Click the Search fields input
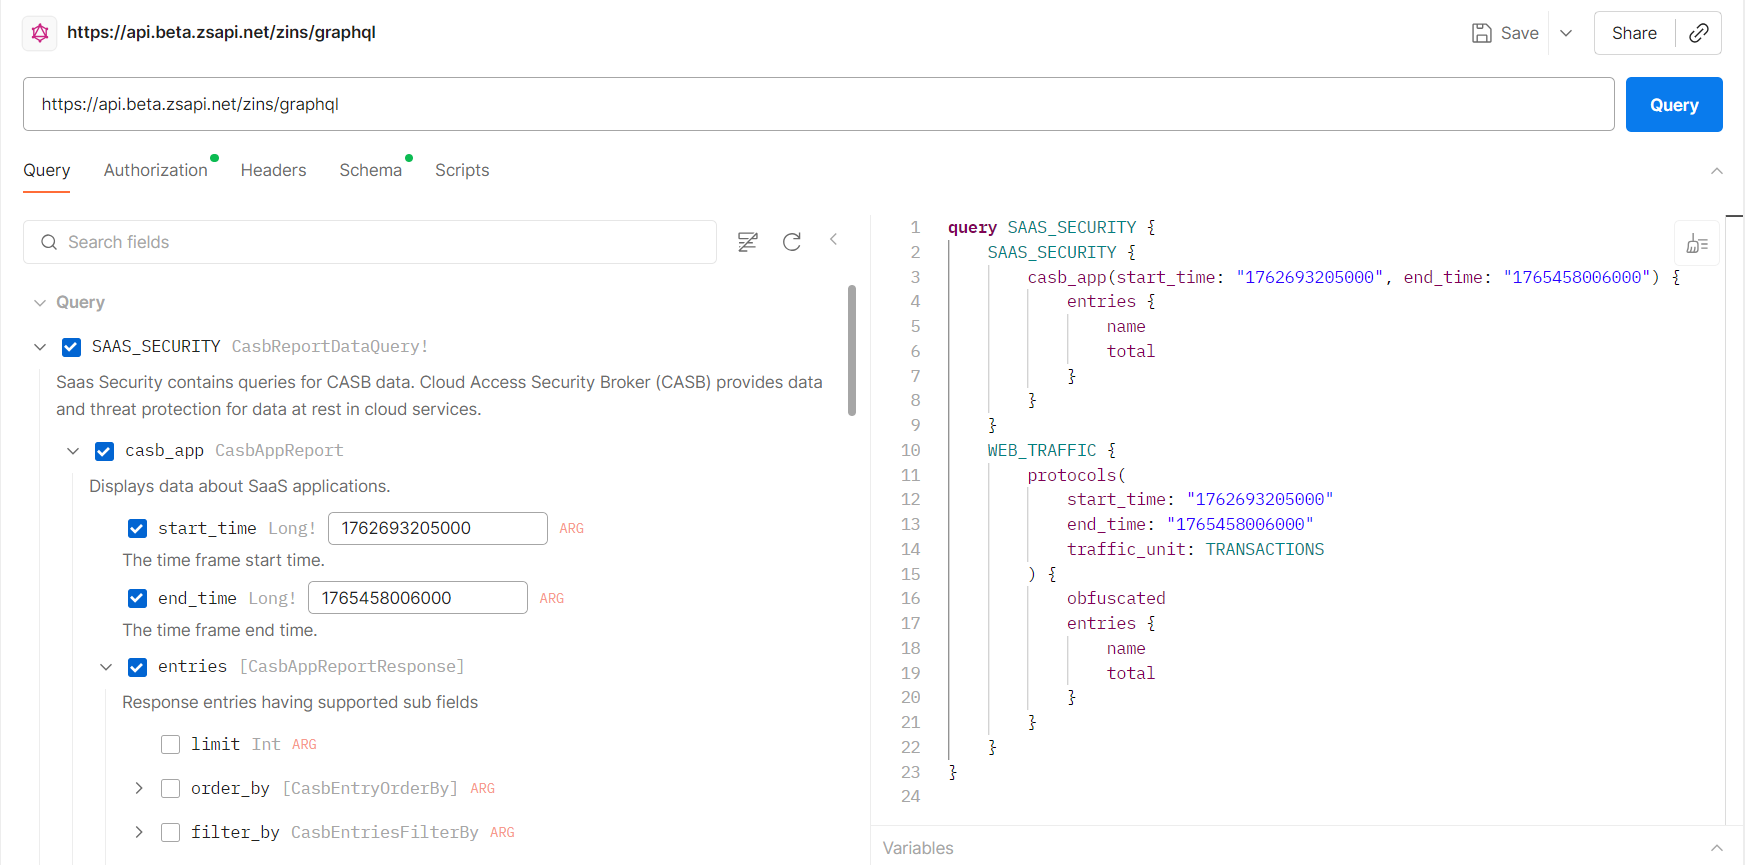 click(x=370, y=242)
